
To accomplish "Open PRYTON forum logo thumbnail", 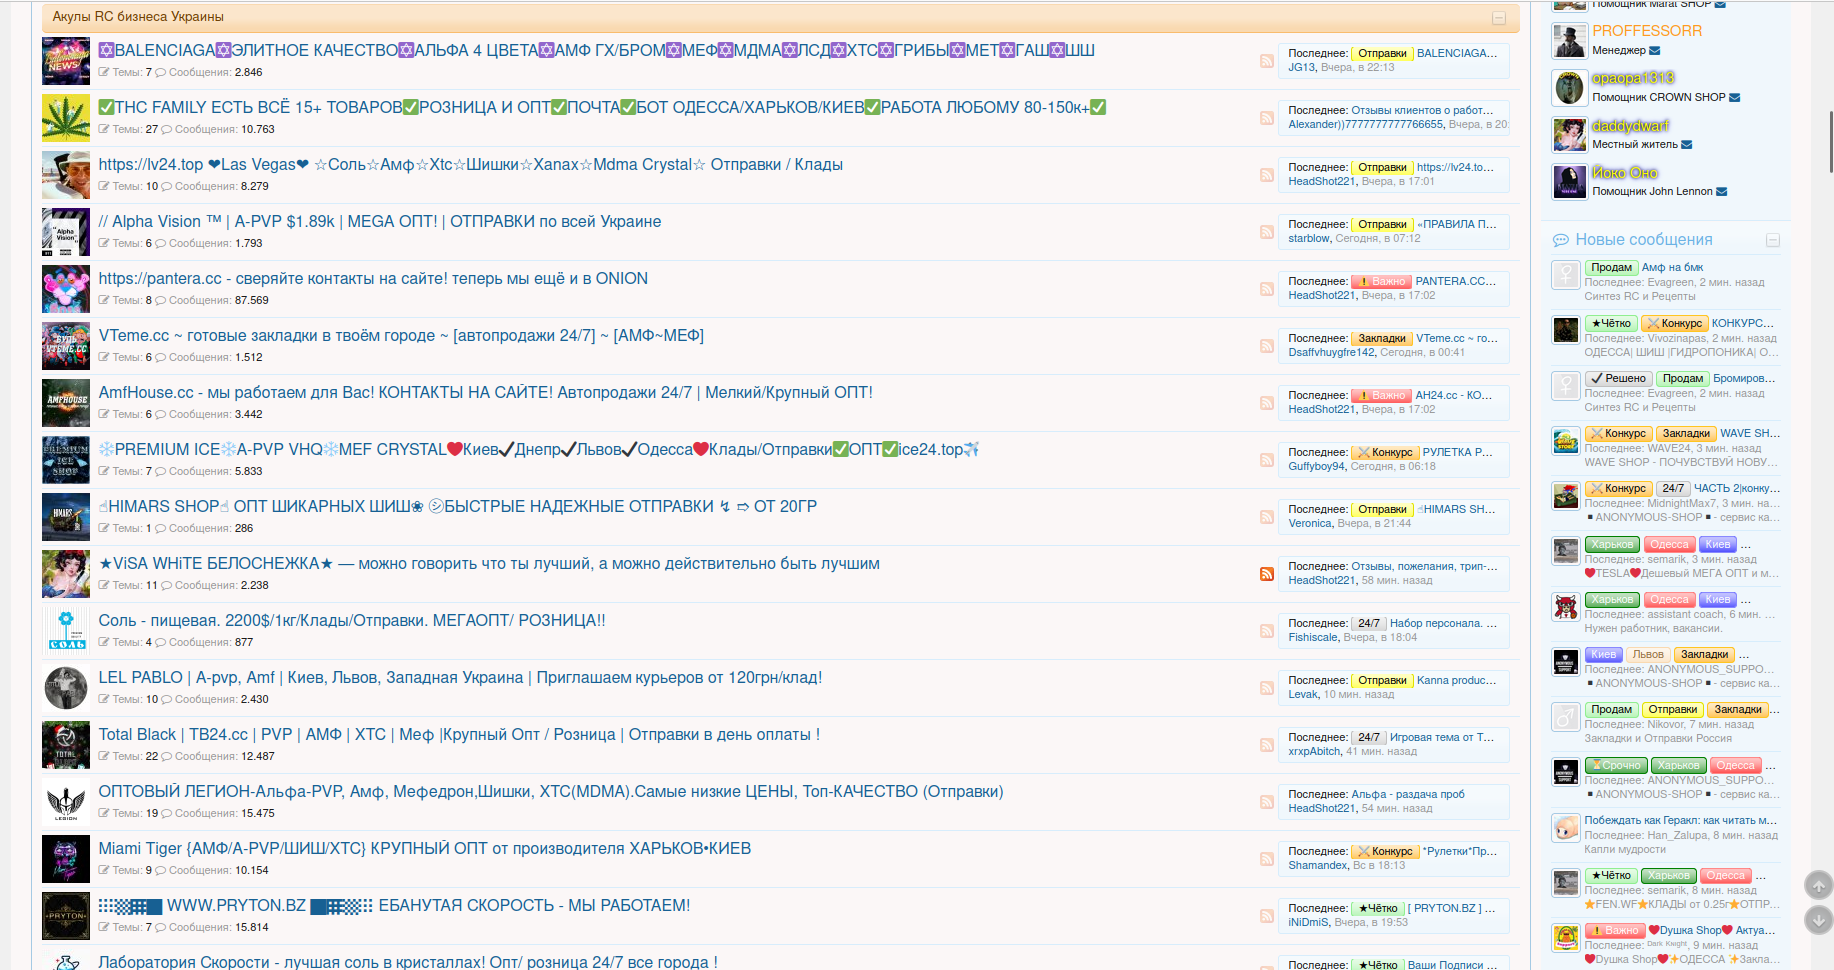I will pyautogui.click(x=66, y=916).
